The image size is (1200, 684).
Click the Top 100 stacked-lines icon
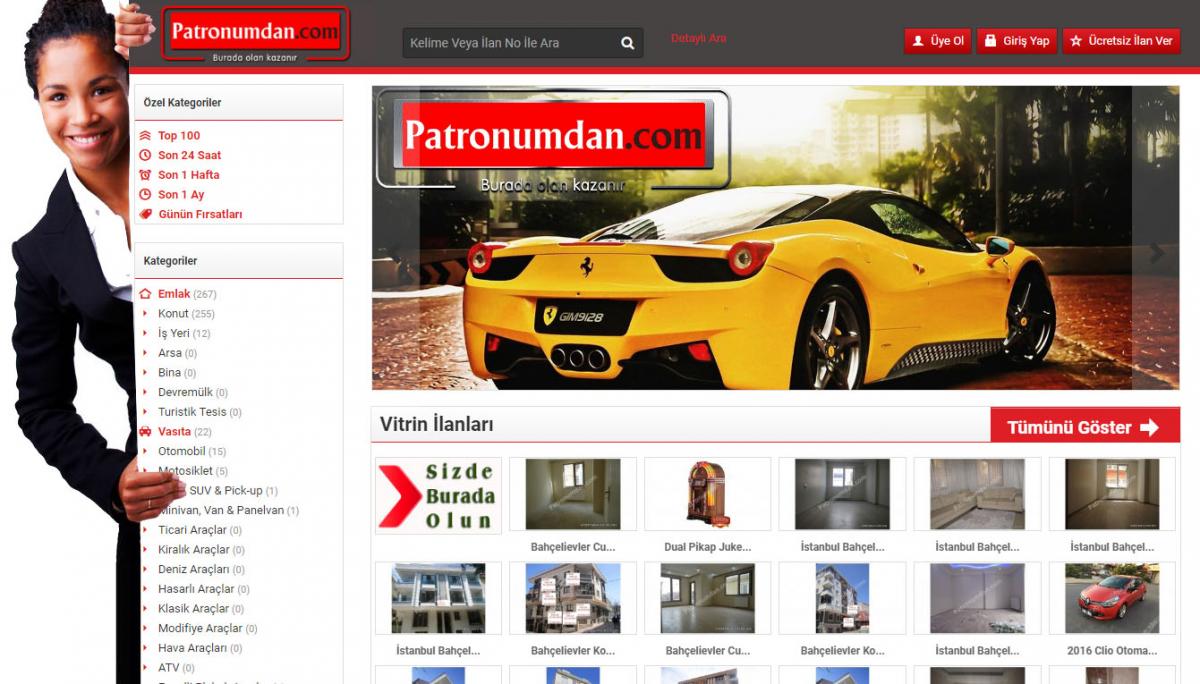click(x=145, y=136)
